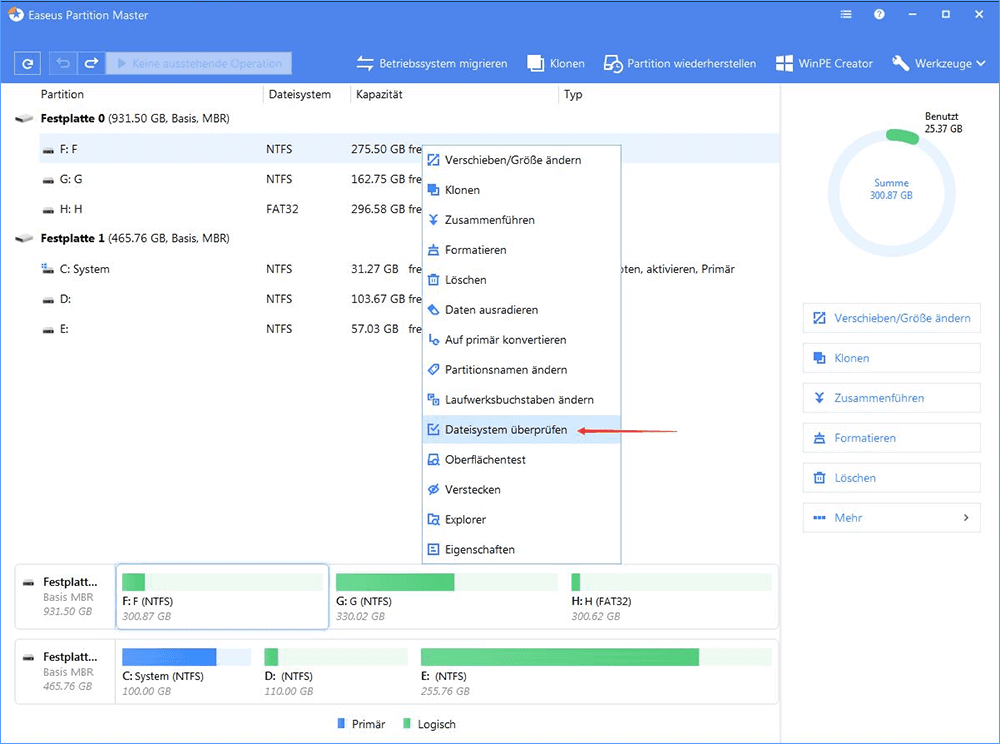Choose Verstecken in context menu
The width and height of the screenshot is (1000, 744).
522,490
